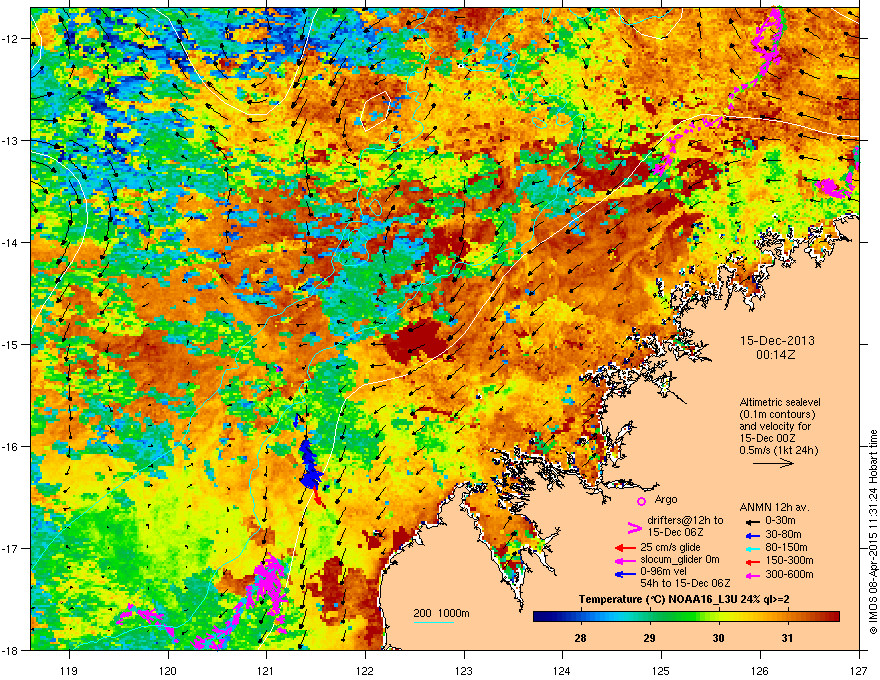This screenshot has width=880, height=680.
Task: Click the '28' color bar tick label
Action: (580, 638)
